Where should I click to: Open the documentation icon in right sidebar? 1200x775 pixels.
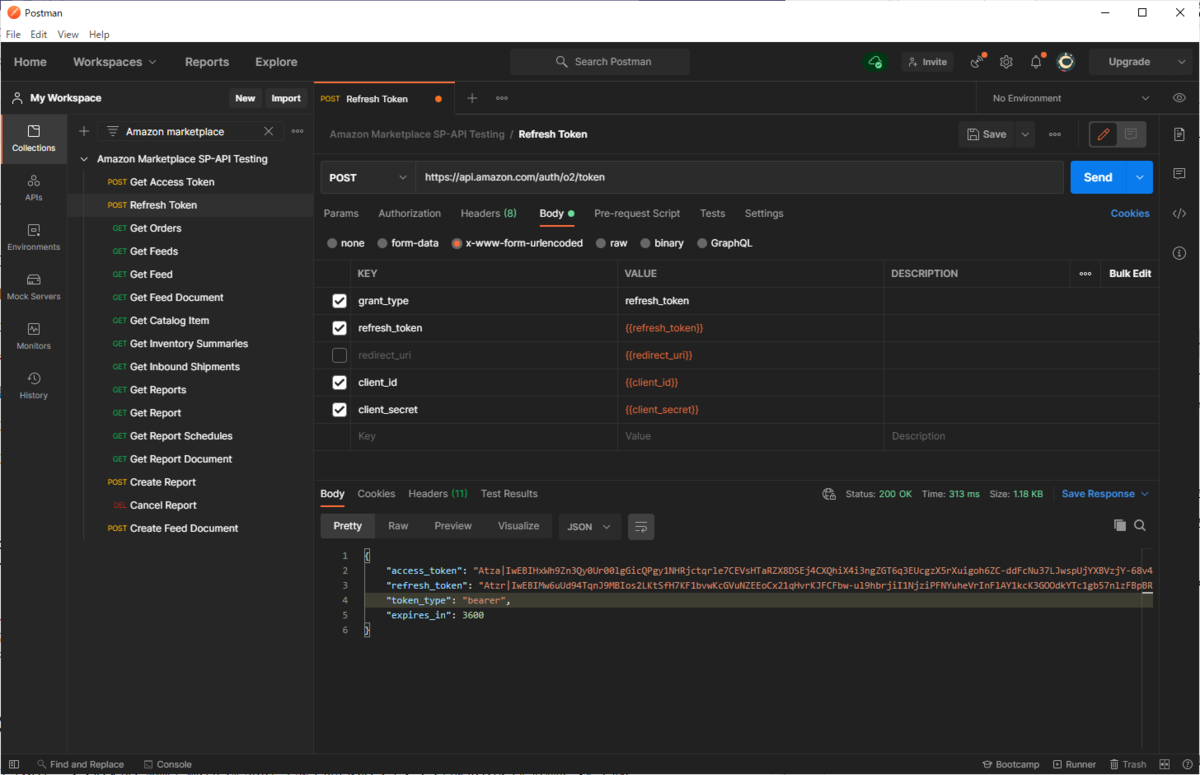click(1180, 134)
